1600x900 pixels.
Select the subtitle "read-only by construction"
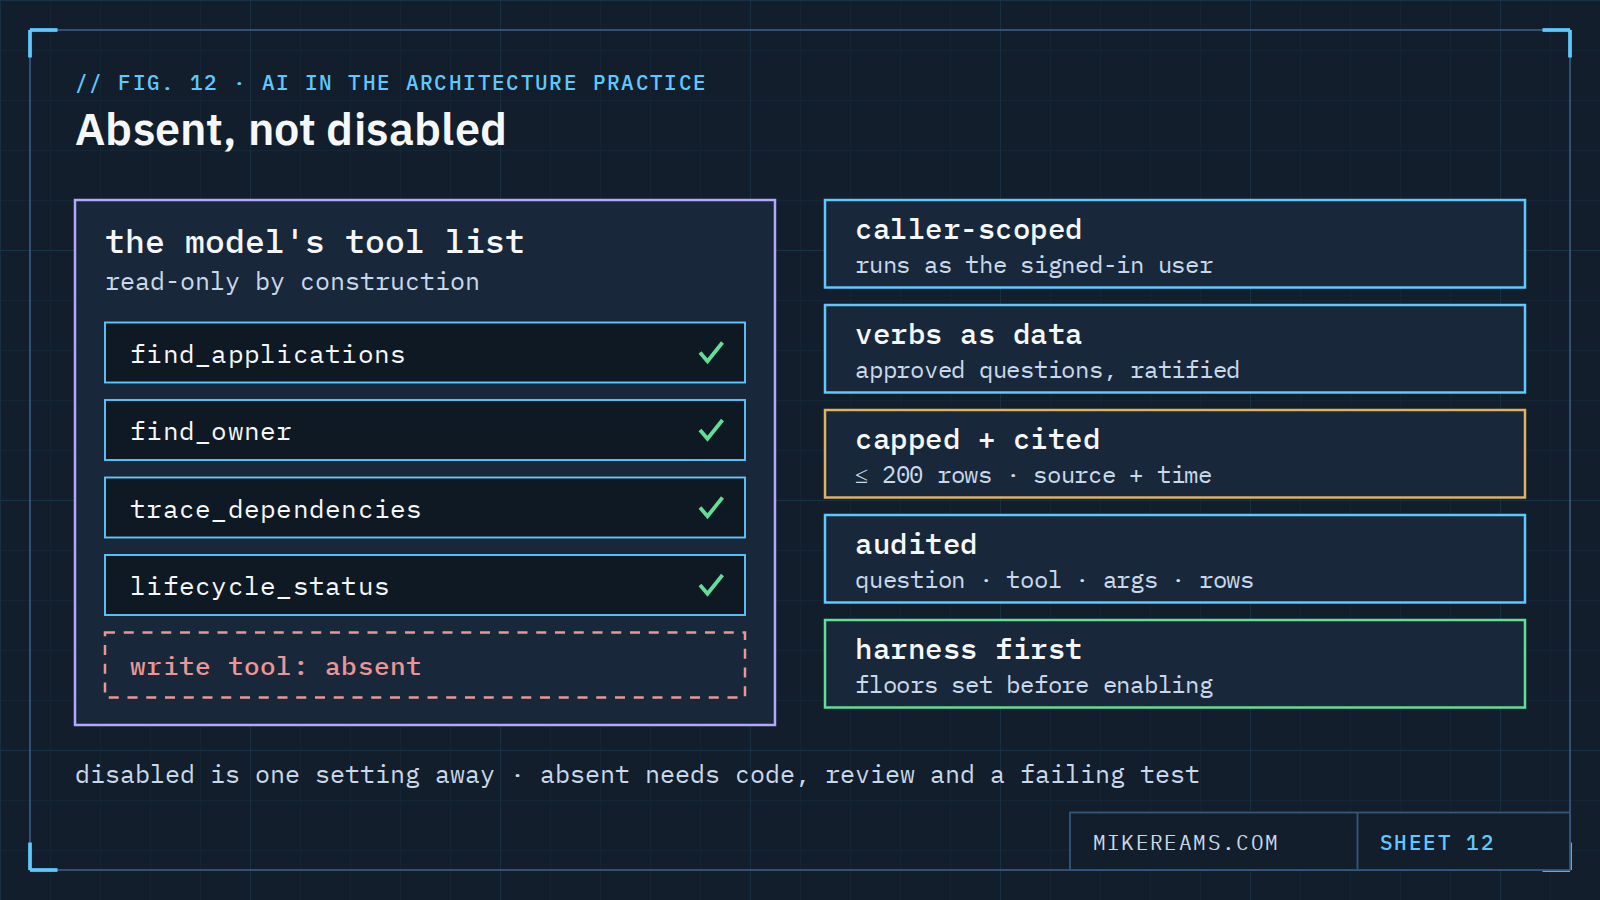[x=293, y=282]
